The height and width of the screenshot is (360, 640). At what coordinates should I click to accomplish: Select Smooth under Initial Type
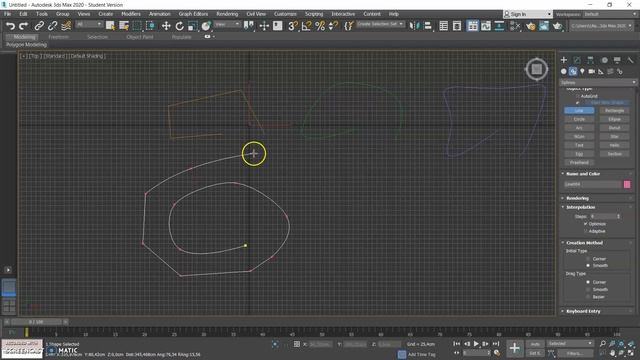pos(588,265)
